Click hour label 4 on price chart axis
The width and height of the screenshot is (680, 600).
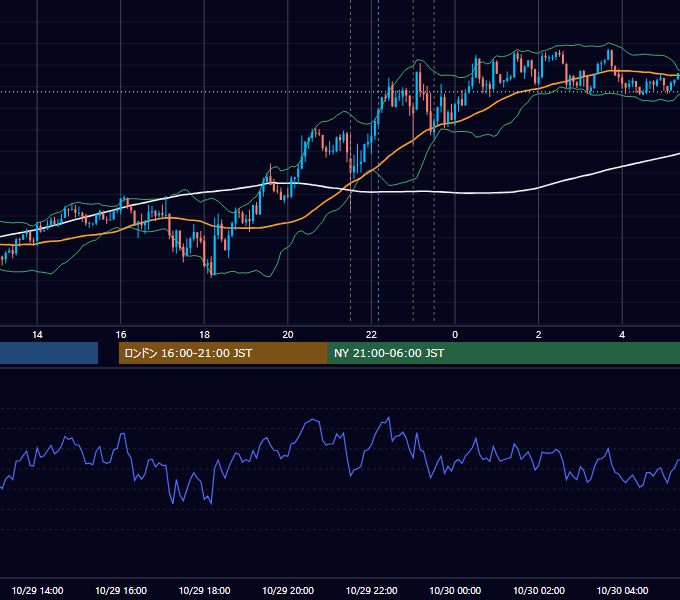[622, 334]
